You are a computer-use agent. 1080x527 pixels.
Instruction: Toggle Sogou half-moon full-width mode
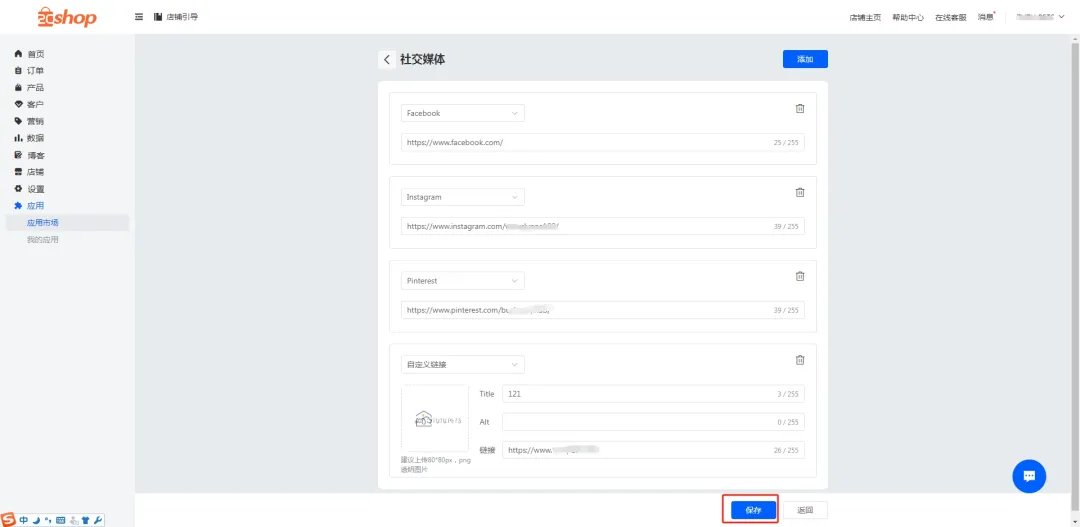[x=36, y=521]
